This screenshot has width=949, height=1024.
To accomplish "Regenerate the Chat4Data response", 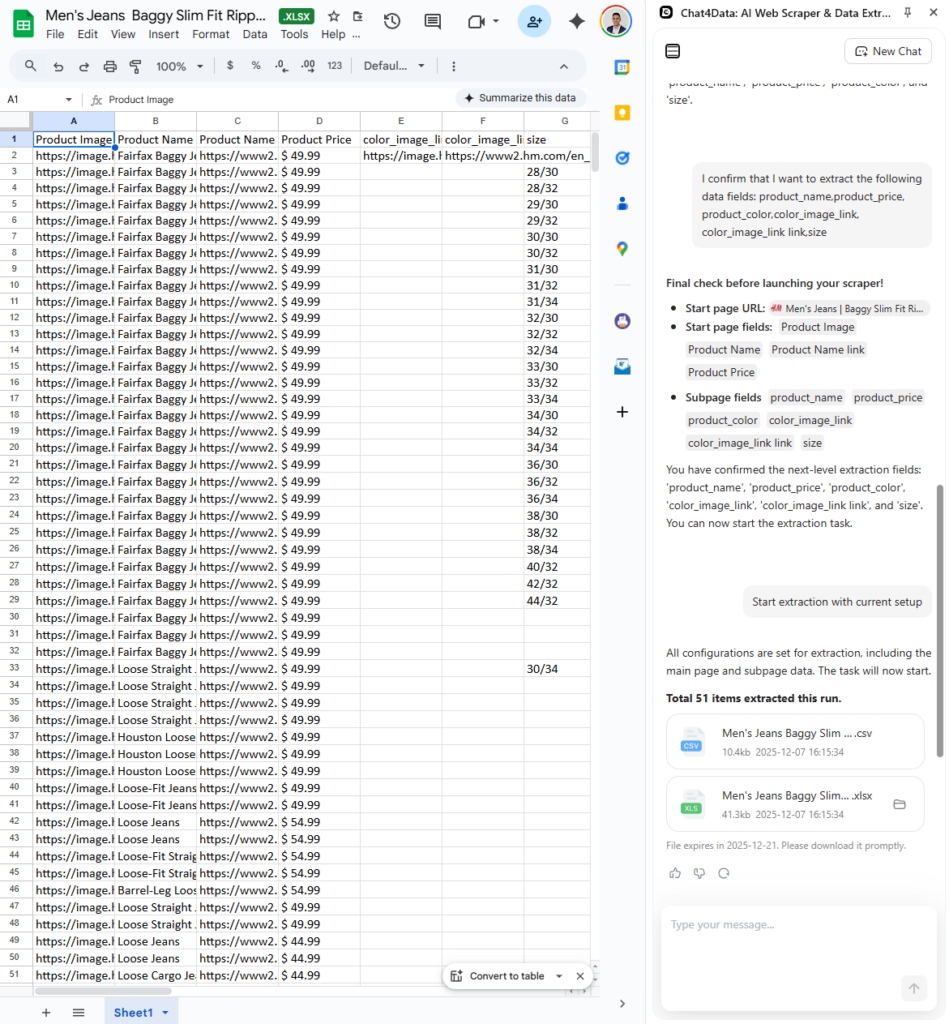I will (x=723, y=873).
